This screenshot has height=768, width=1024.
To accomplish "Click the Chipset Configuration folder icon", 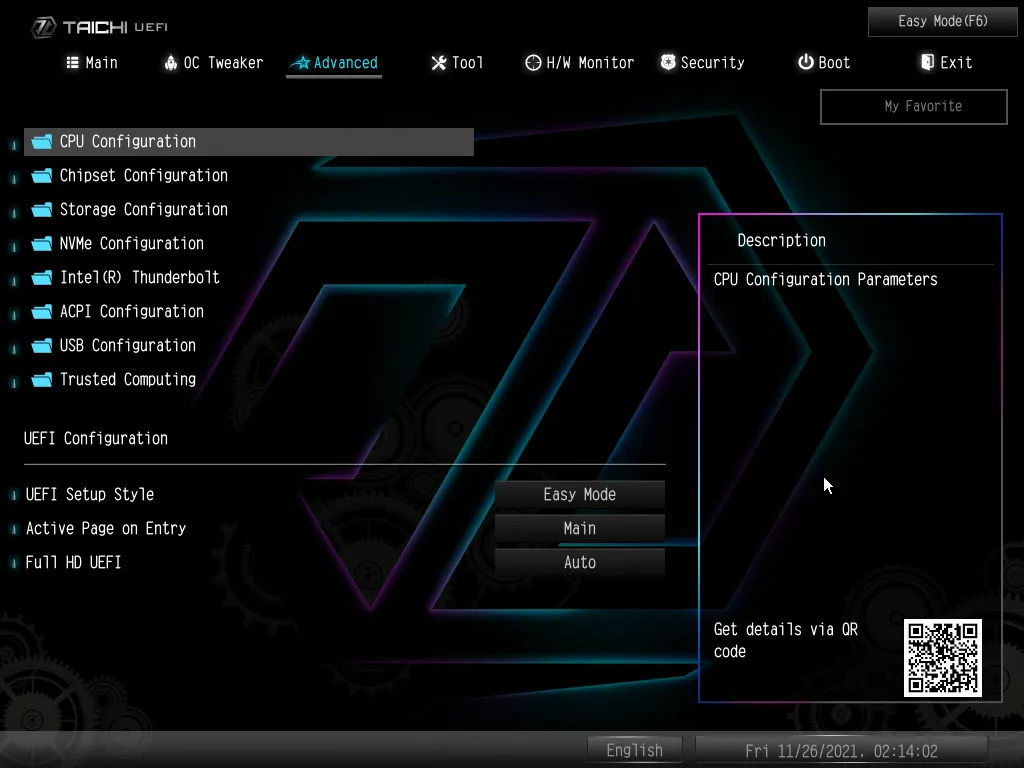I will [x=42, y=176].
